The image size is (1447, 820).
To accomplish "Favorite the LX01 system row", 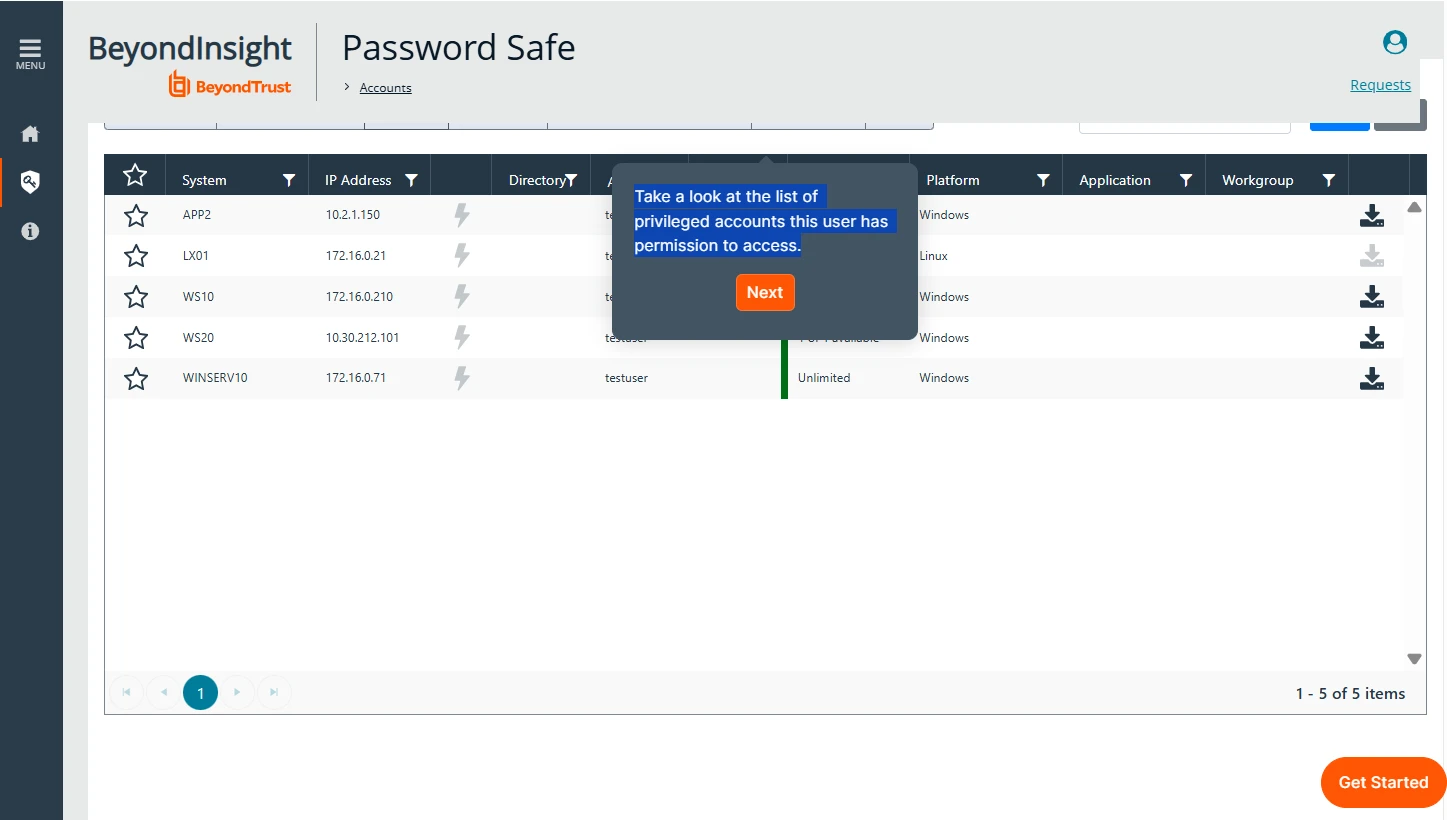I will 136,257.
